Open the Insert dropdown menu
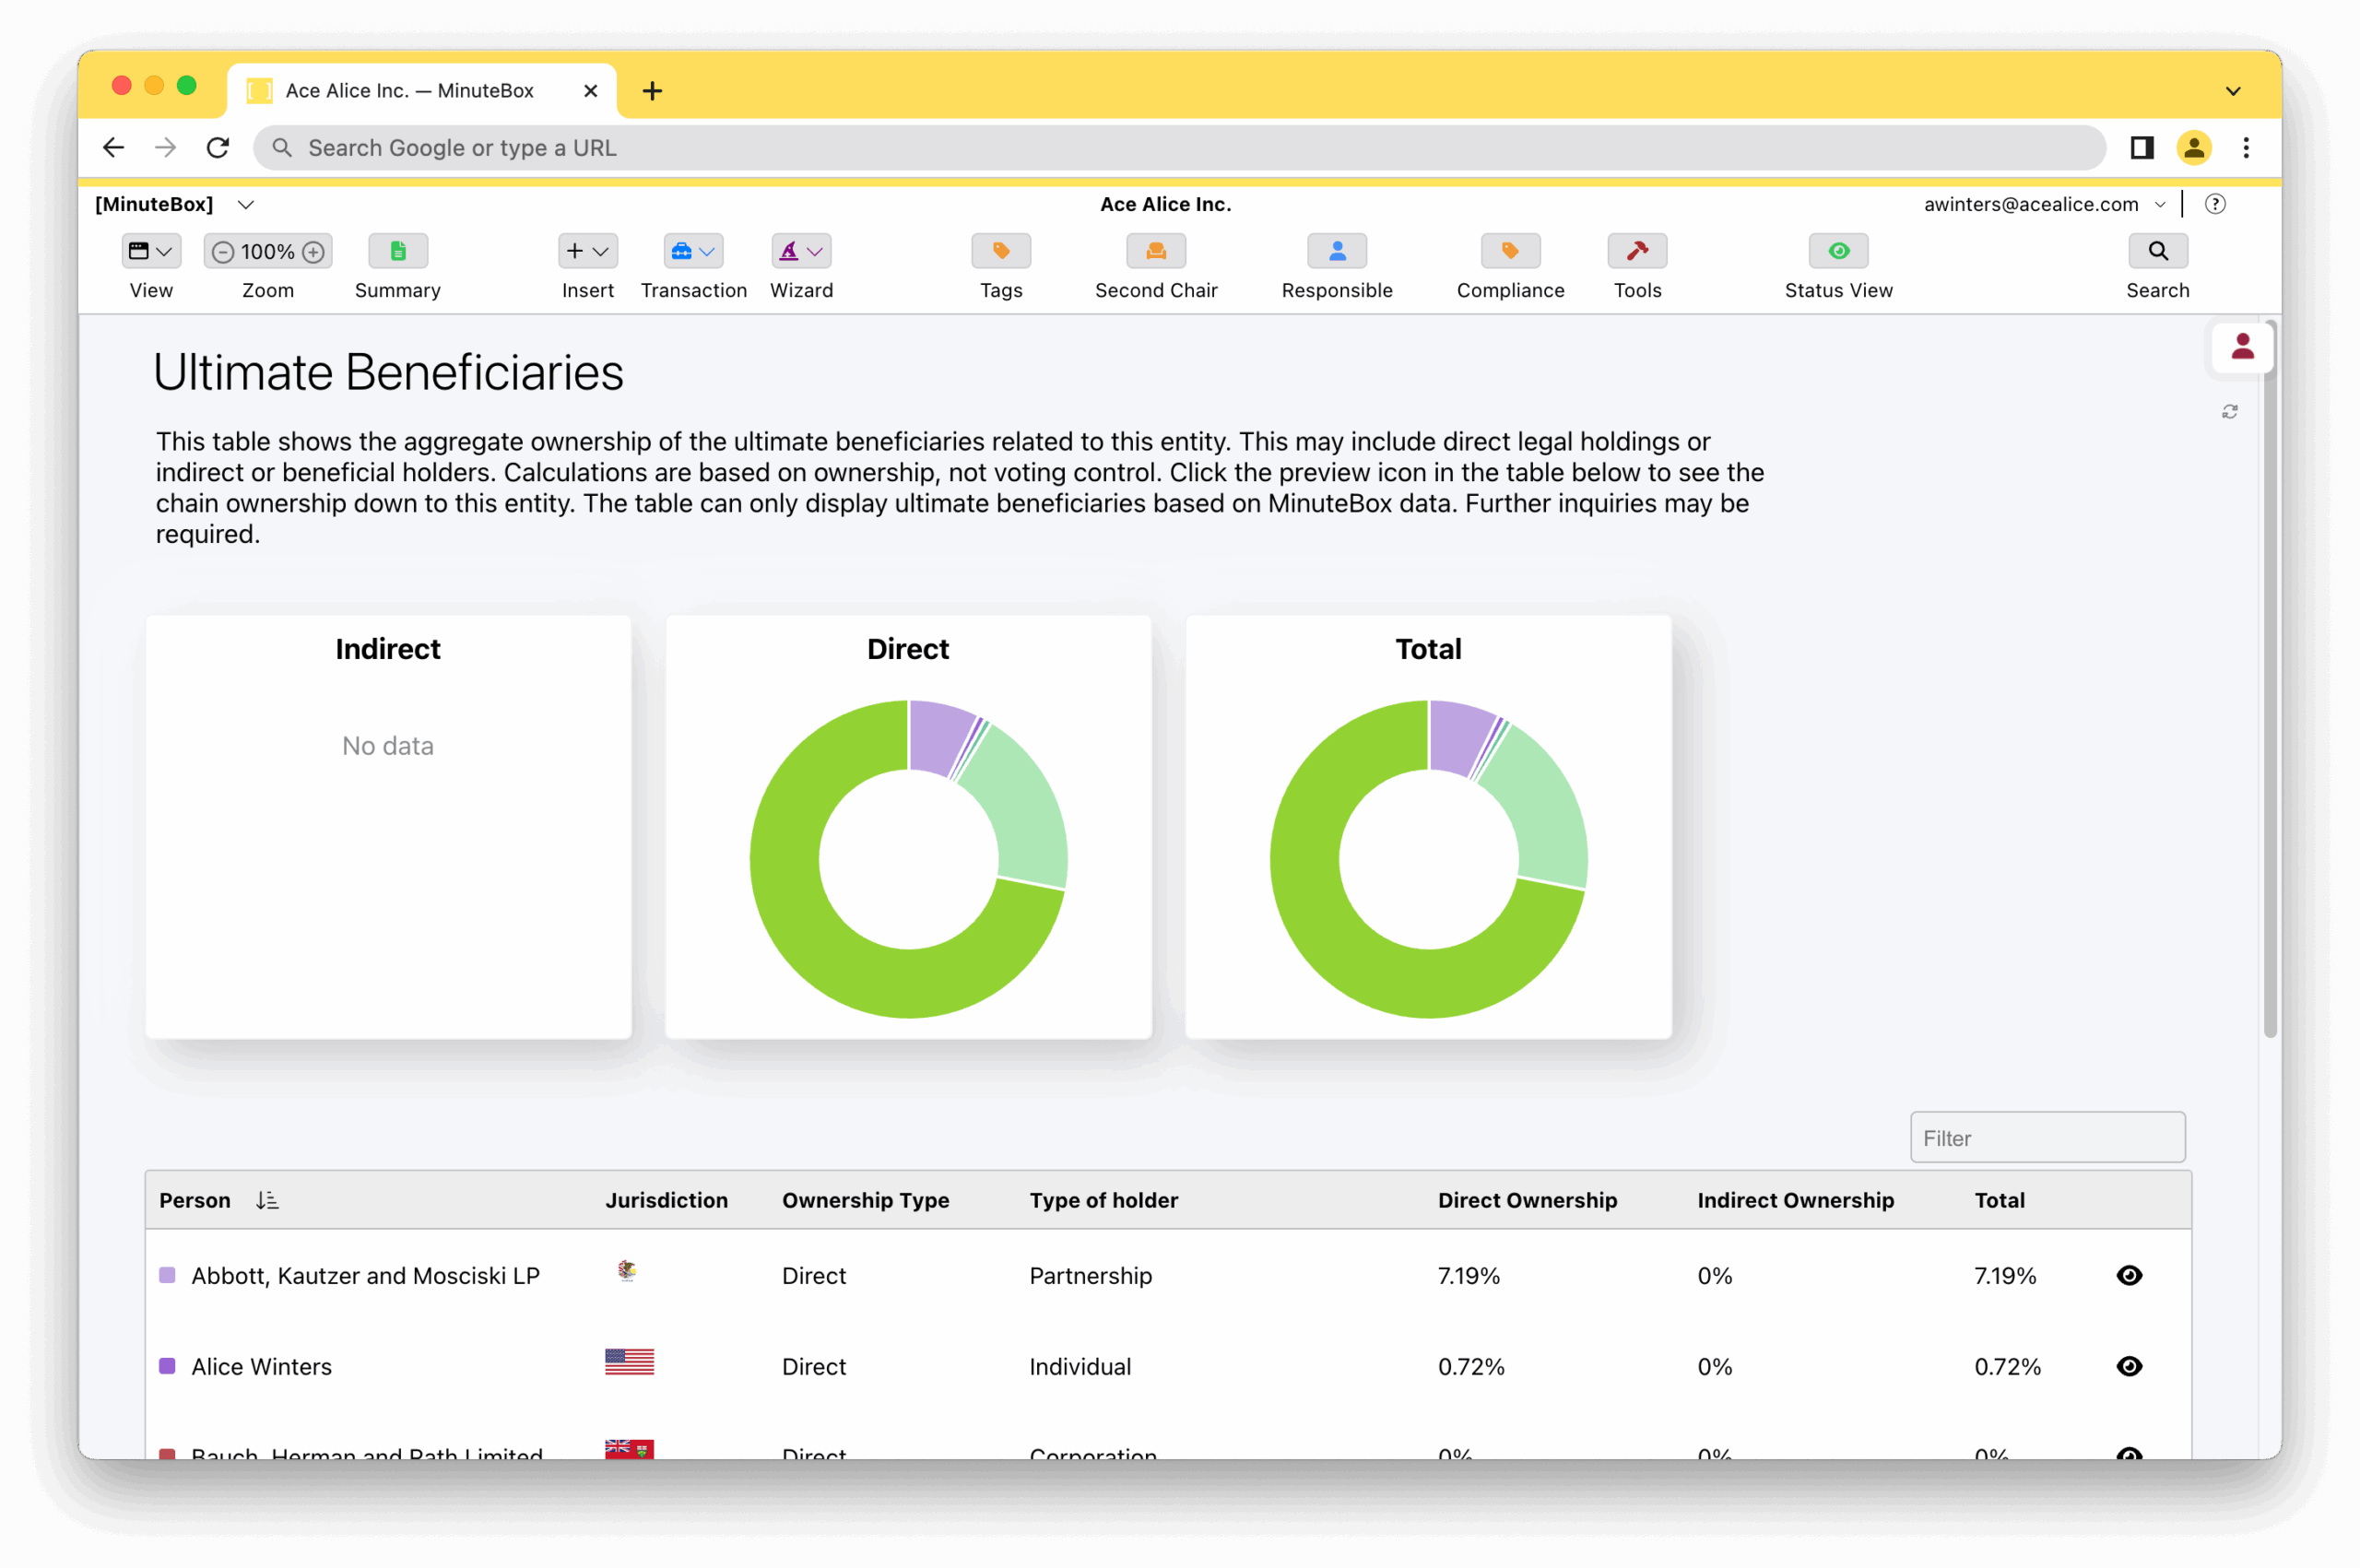The image size is (2360, 1568). (587, 251)
